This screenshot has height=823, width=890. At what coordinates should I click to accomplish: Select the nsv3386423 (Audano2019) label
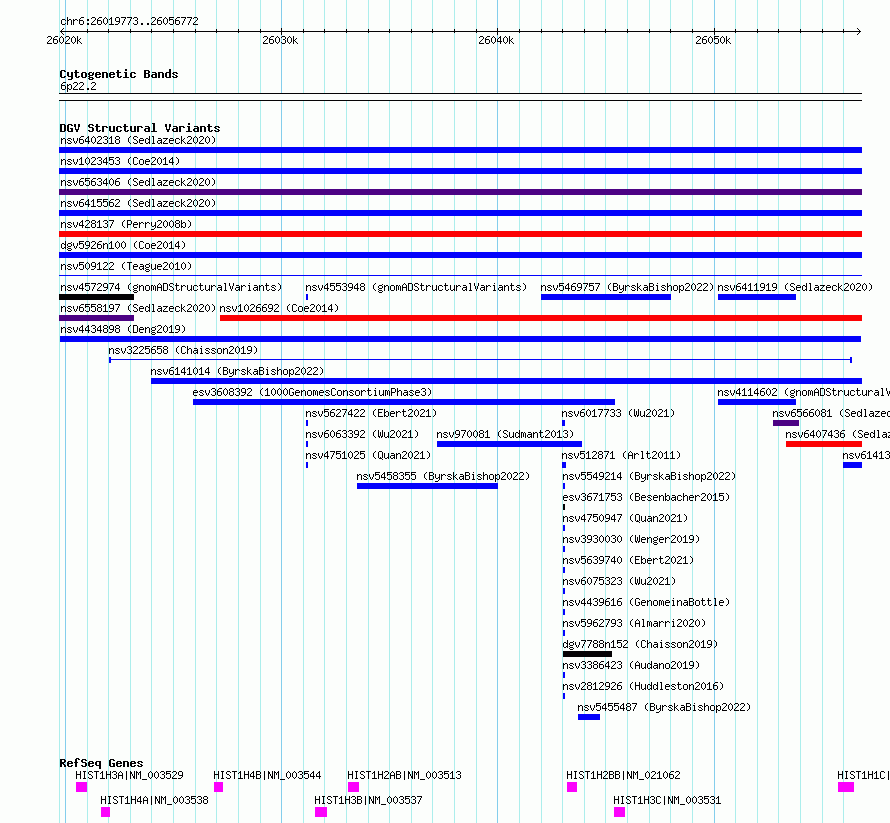pos(631,665)
